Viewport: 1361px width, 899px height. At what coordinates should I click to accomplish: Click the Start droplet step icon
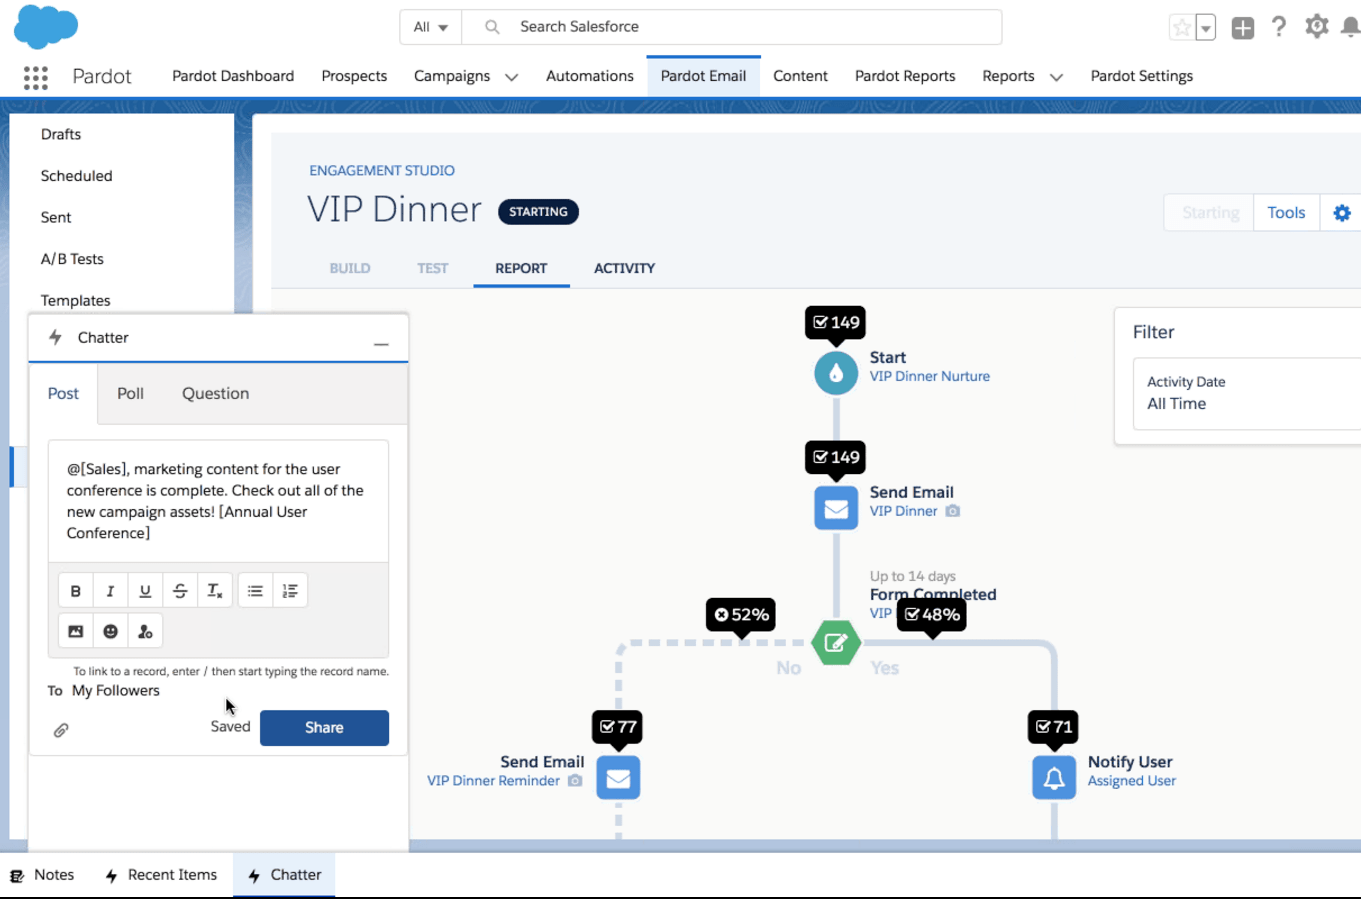pyautogui.click(x=836, y=373)
